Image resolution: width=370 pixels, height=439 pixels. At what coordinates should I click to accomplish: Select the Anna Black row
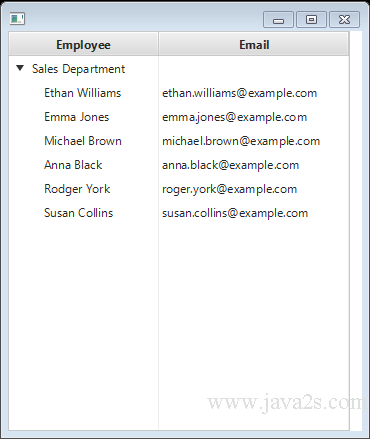[179, 165]
